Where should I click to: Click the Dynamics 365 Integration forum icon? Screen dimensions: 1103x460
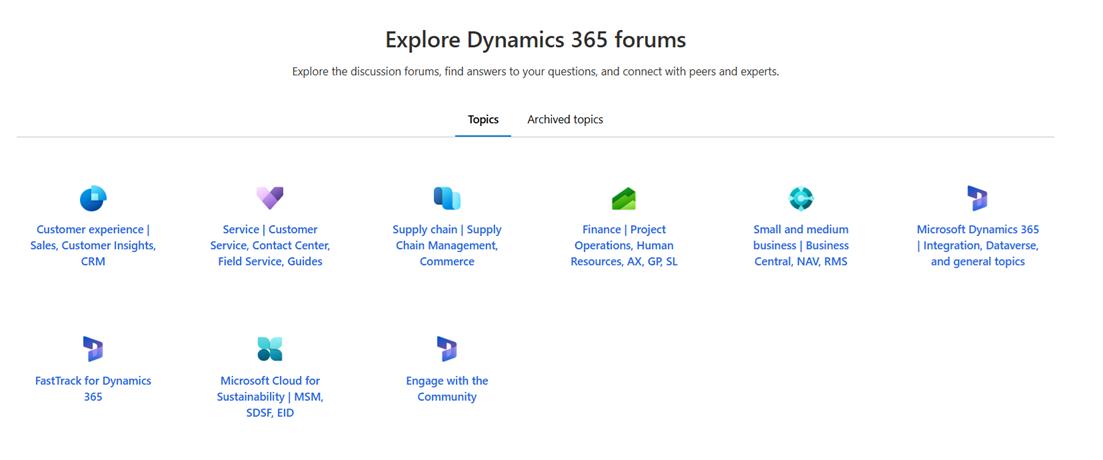click(x=977, y=198)
